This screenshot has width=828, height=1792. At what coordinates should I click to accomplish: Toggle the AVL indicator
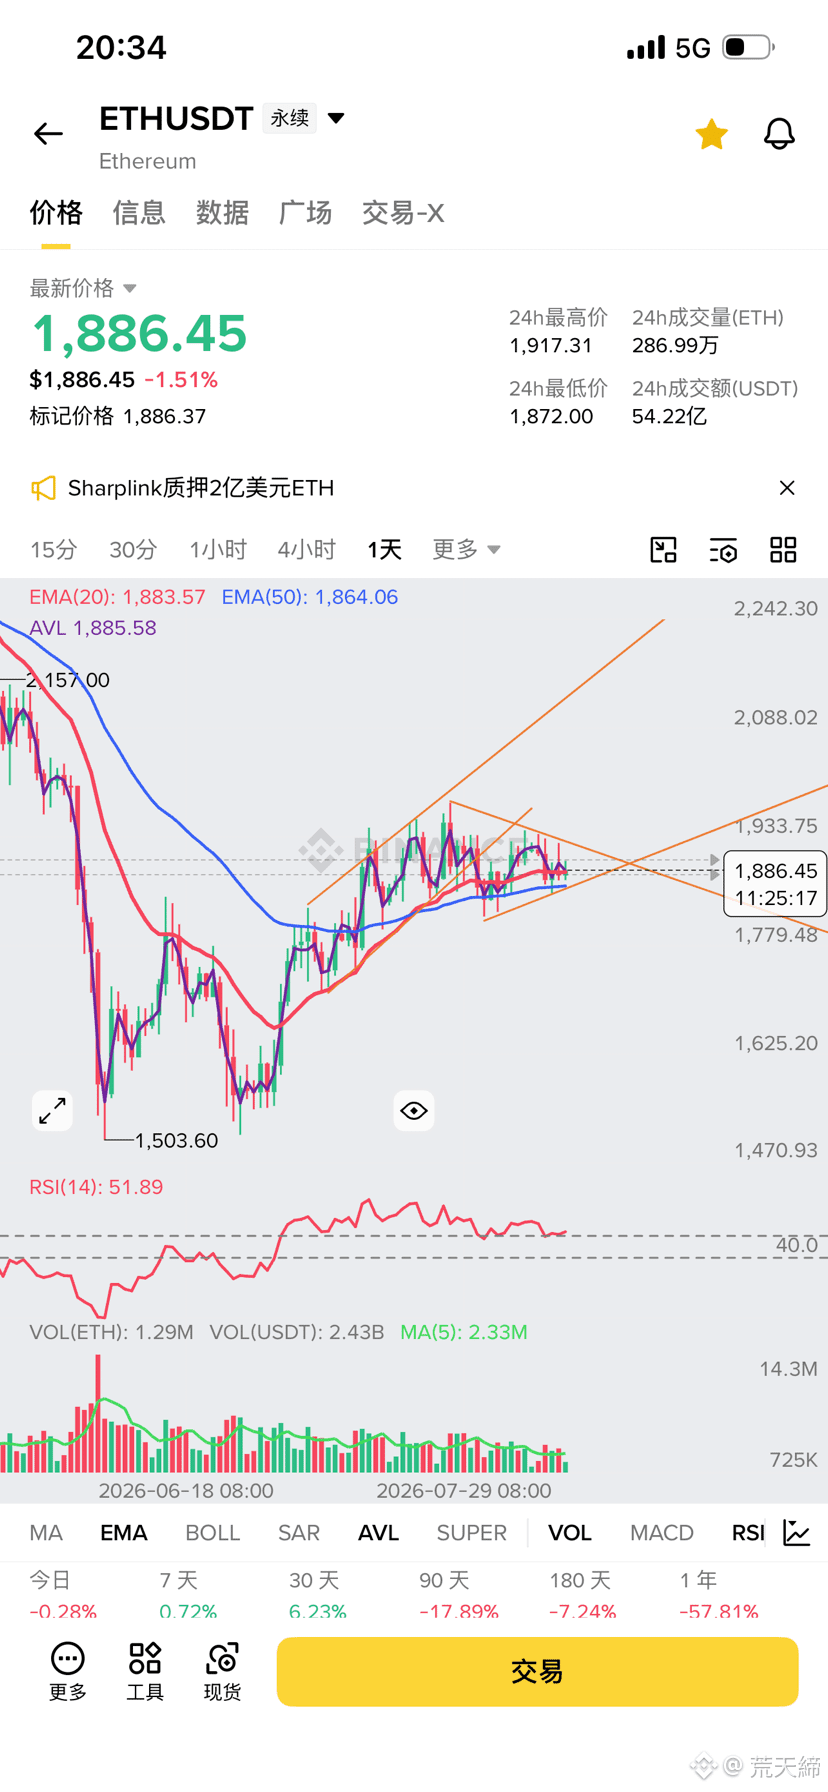(x=379, y=1533)
